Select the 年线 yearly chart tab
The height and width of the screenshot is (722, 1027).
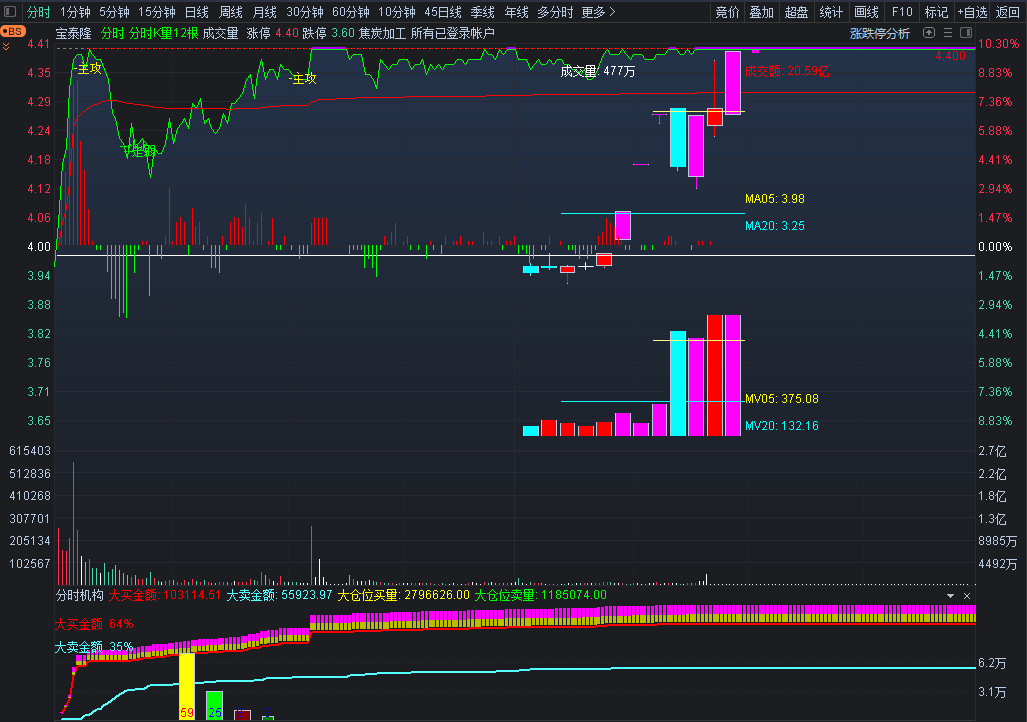[x=516, y=12]
